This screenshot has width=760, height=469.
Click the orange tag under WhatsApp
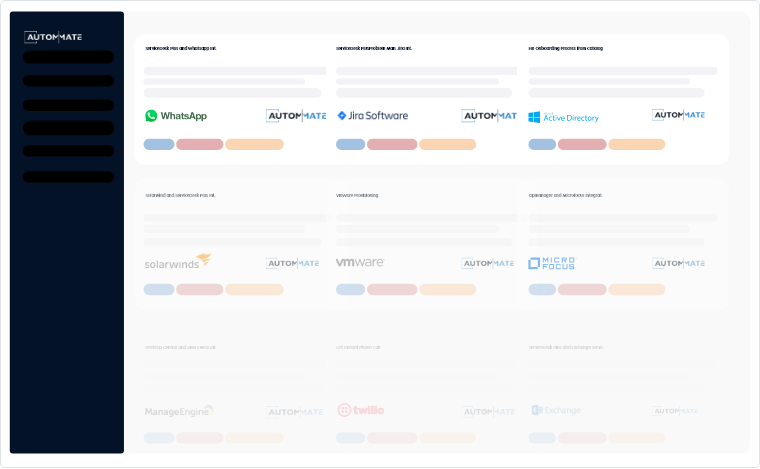(x=254, y=144)
